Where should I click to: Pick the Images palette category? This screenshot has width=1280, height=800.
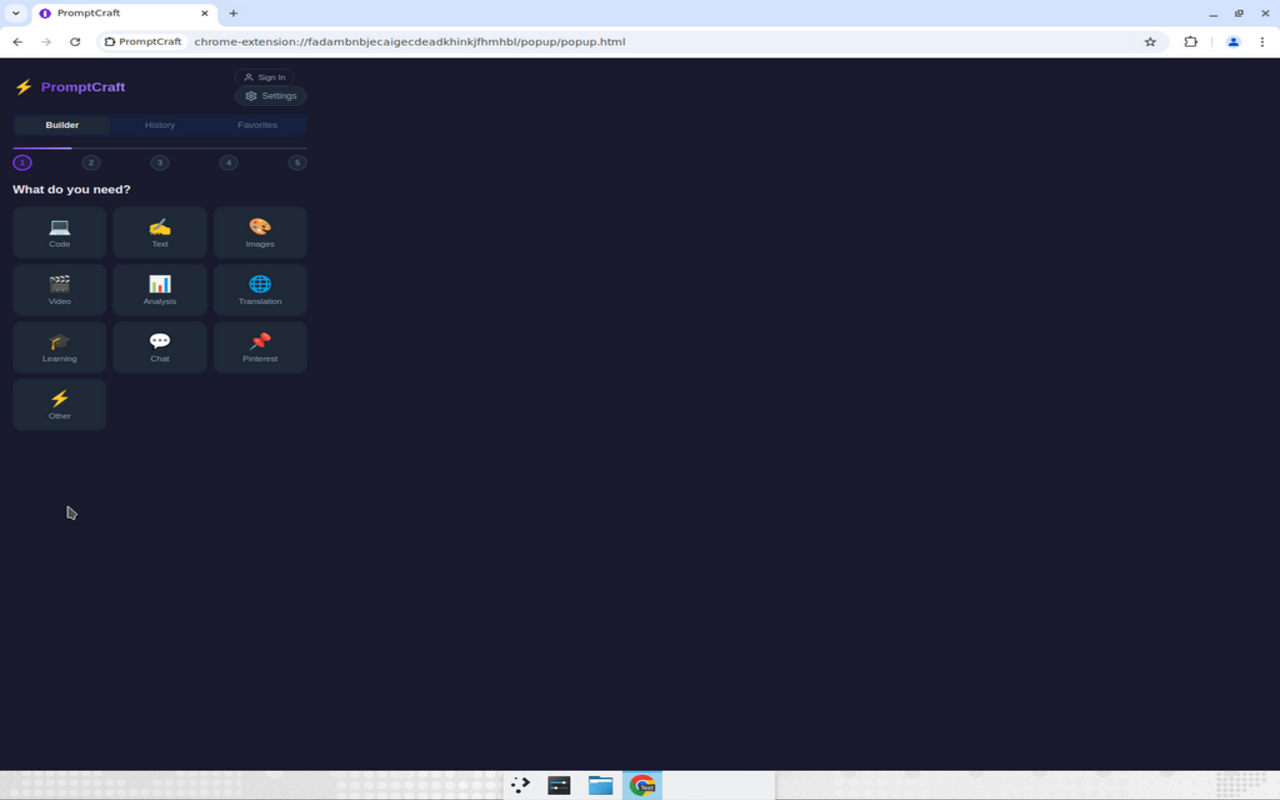click(260, 233)
